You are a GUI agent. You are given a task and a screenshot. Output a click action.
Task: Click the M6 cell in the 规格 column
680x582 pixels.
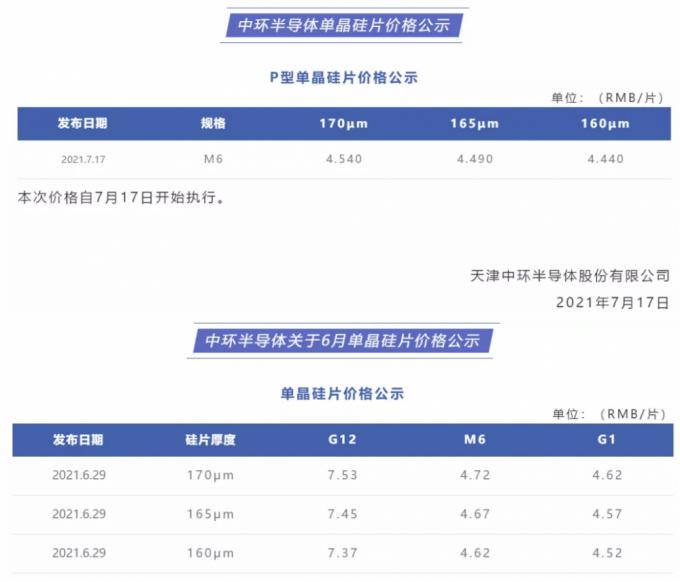[213, 159]
